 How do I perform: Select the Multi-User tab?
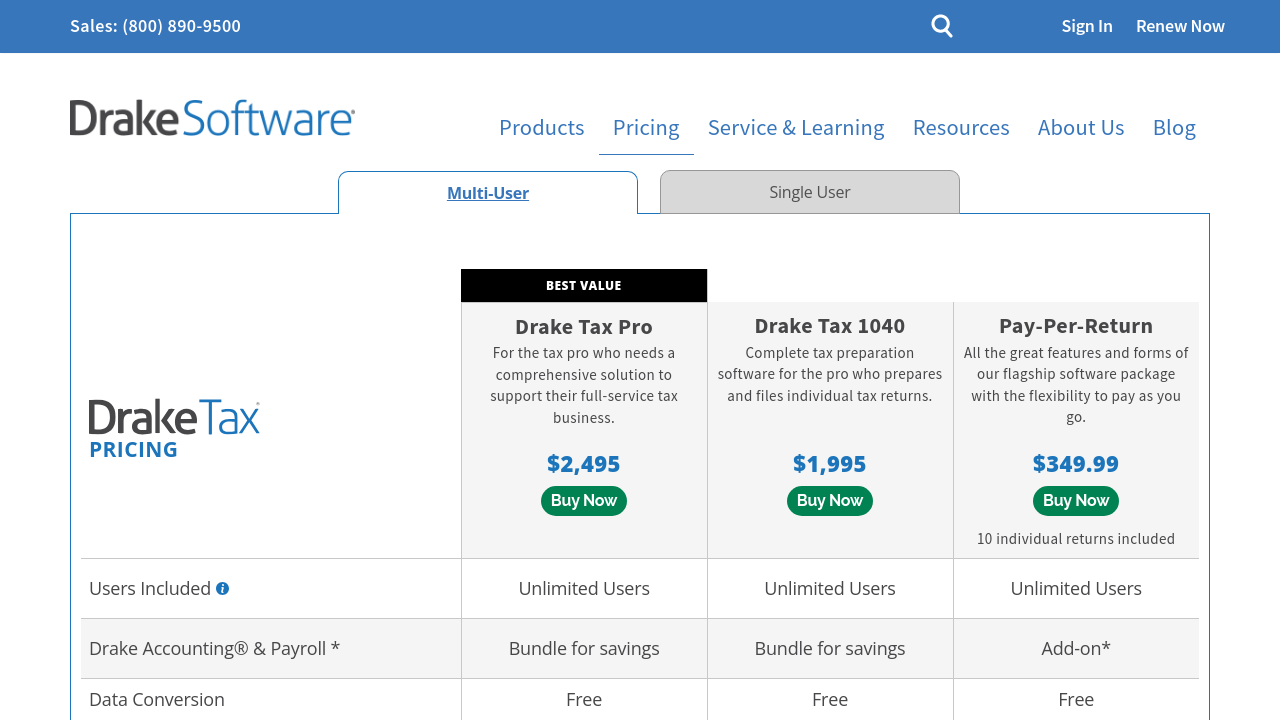488,193
